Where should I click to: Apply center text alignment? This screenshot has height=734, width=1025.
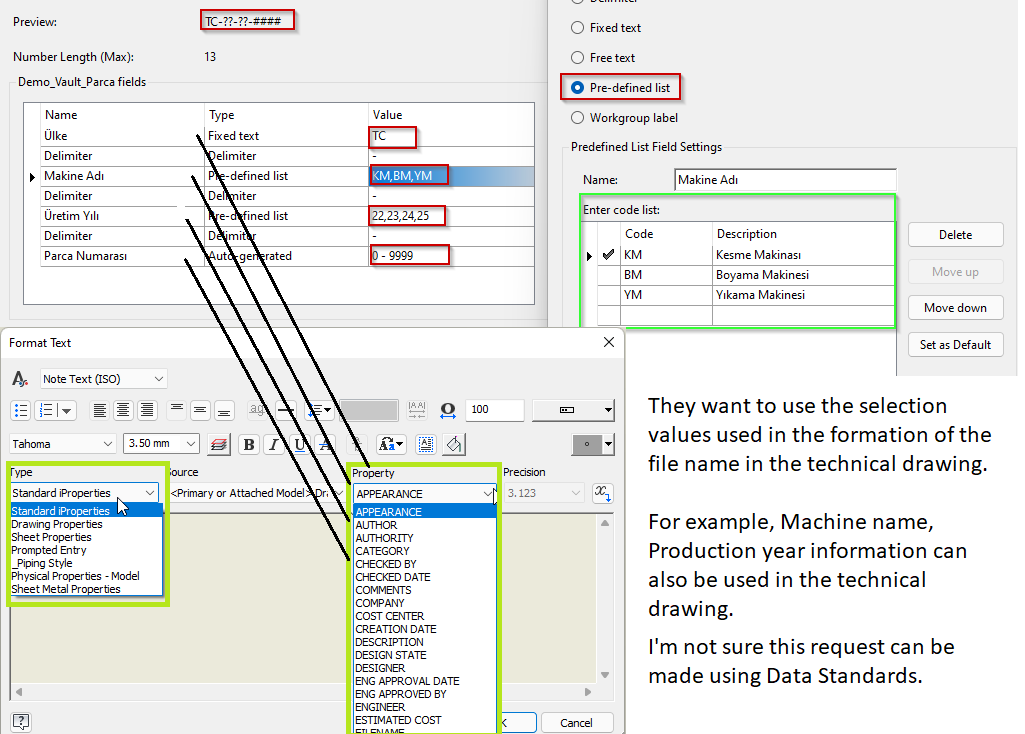[x=122, y=410]
